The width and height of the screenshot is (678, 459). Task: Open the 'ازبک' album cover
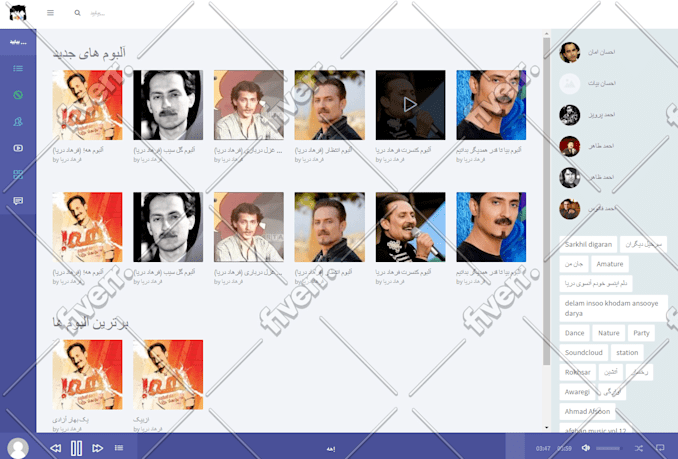click(x=168, y=375)
